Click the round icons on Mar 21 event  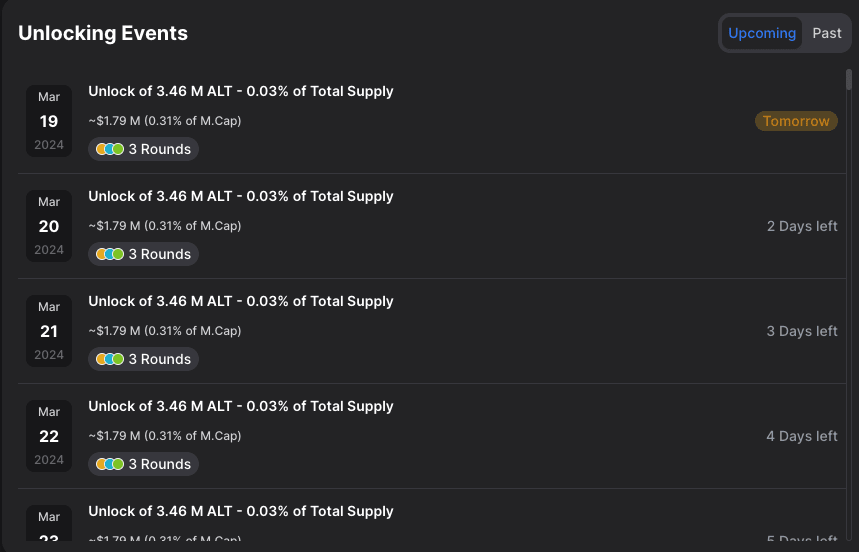110,359
